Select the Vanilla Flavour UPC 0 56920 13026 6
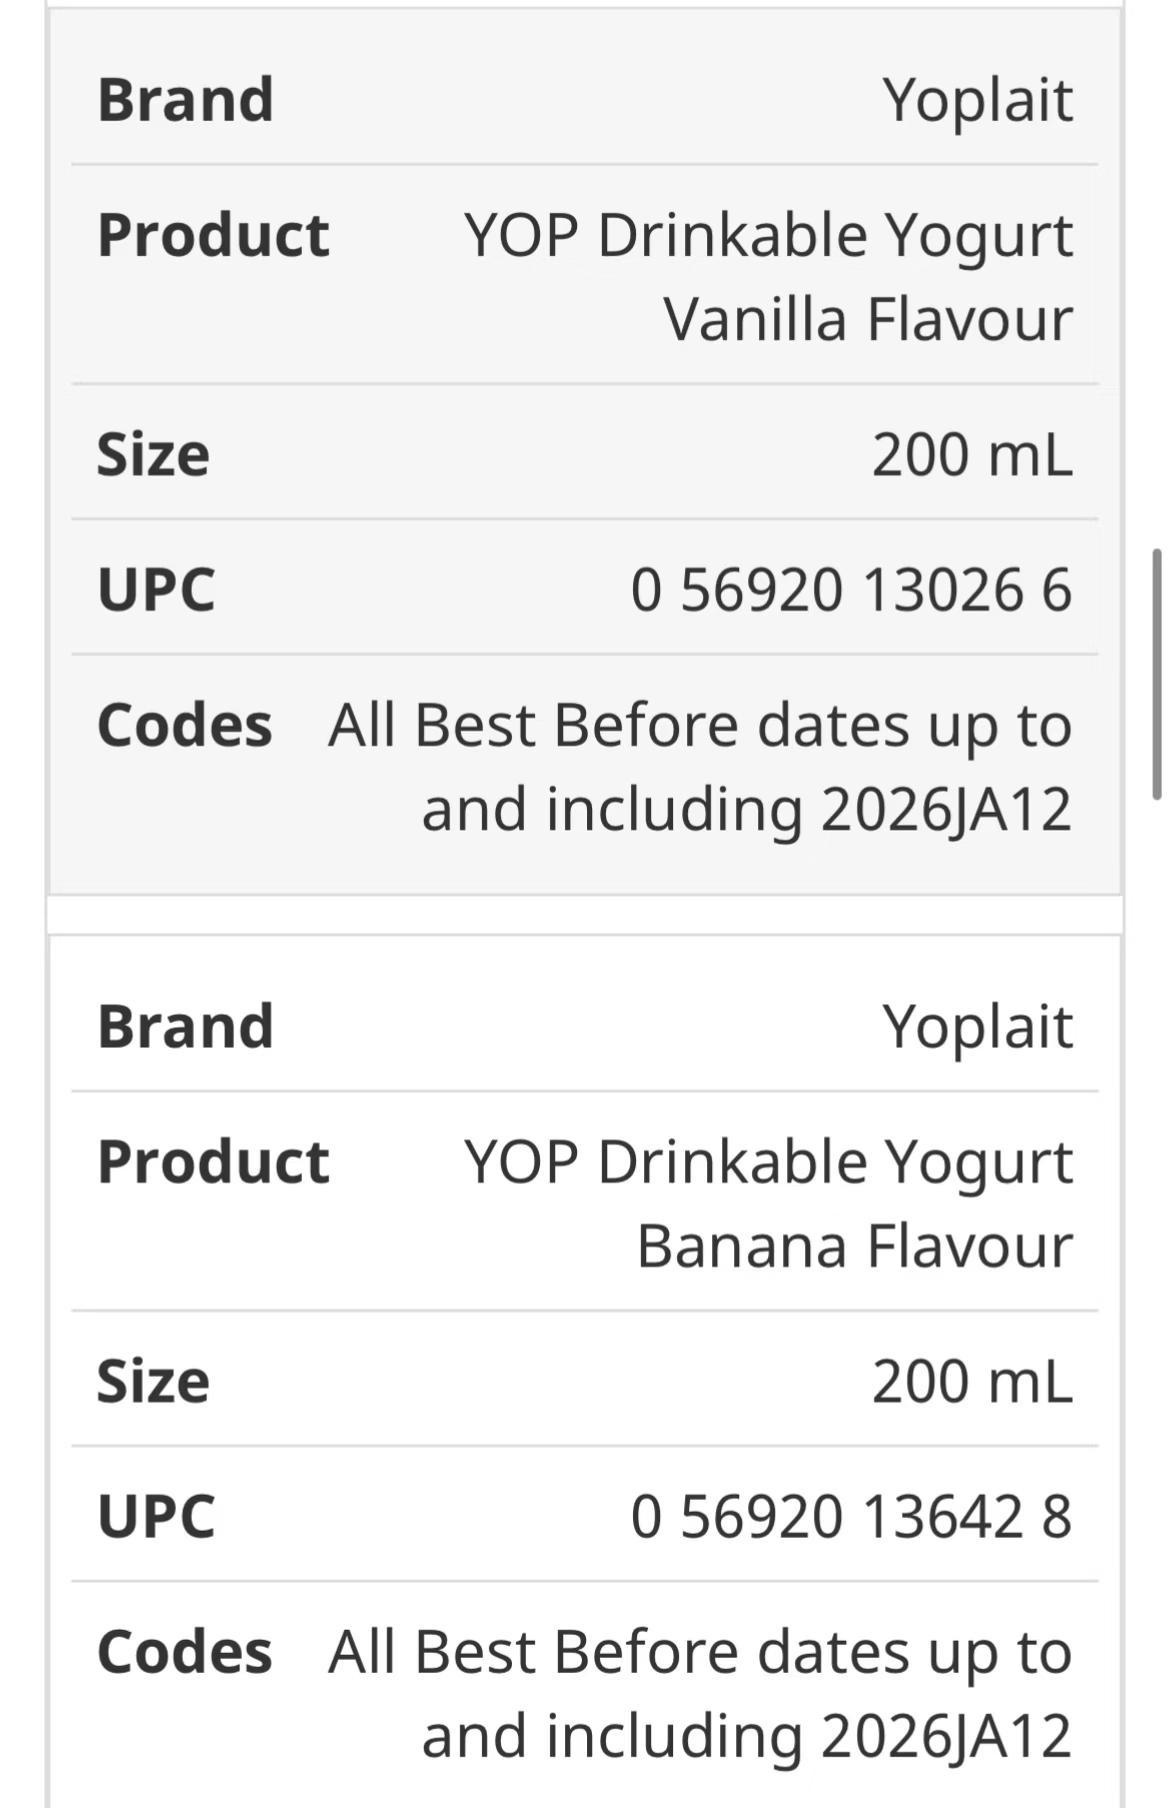1170x1808 pixels. [851, 589]
